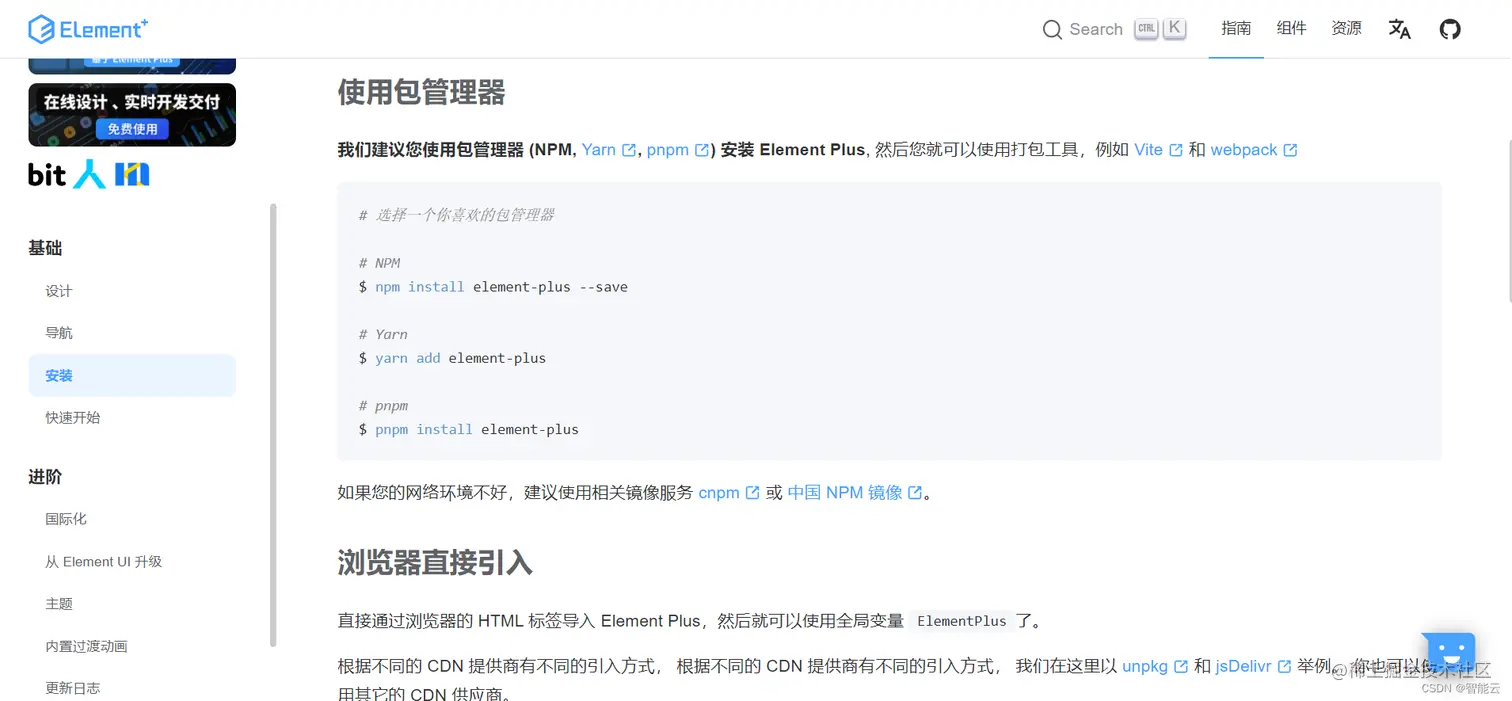Open the Yarn documentation link
1512x701 pixels.
601,149
